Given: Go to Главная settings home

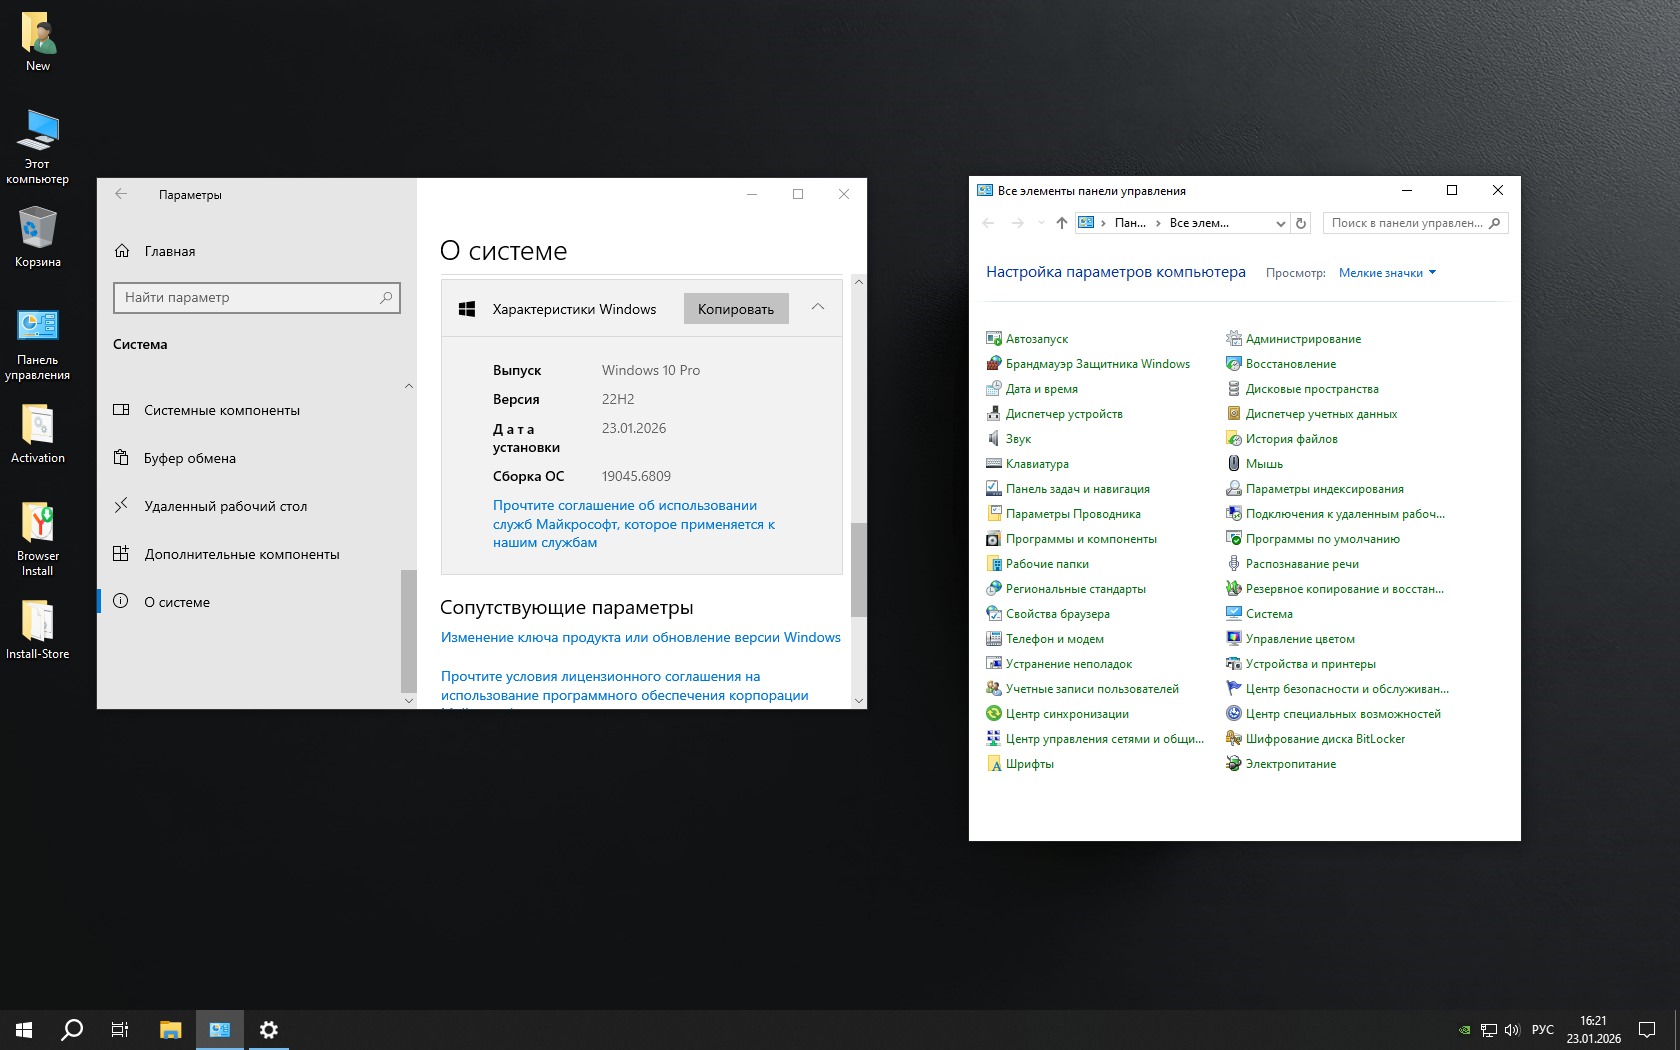Looking at the screenshot, I should [x=169, y=251].
